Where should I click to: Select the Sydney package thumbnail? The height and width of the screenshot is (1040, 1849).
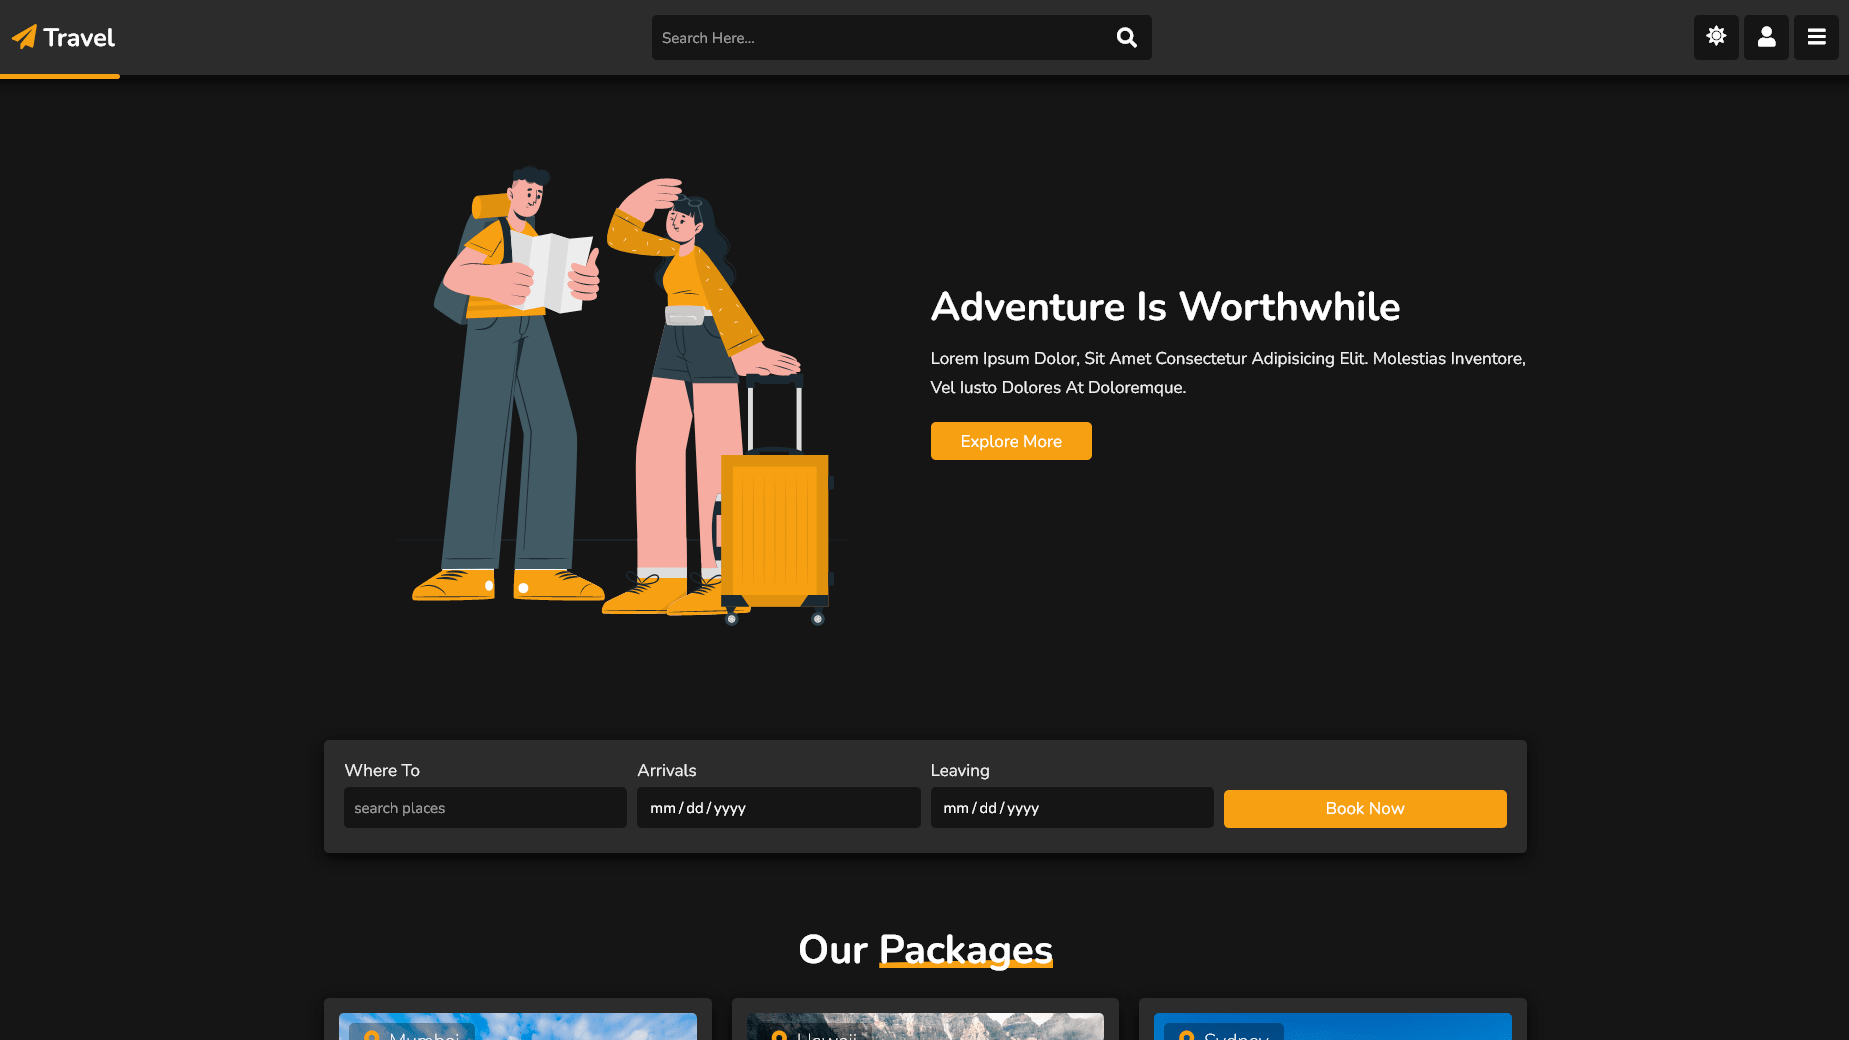[x=1332, y=1027]
